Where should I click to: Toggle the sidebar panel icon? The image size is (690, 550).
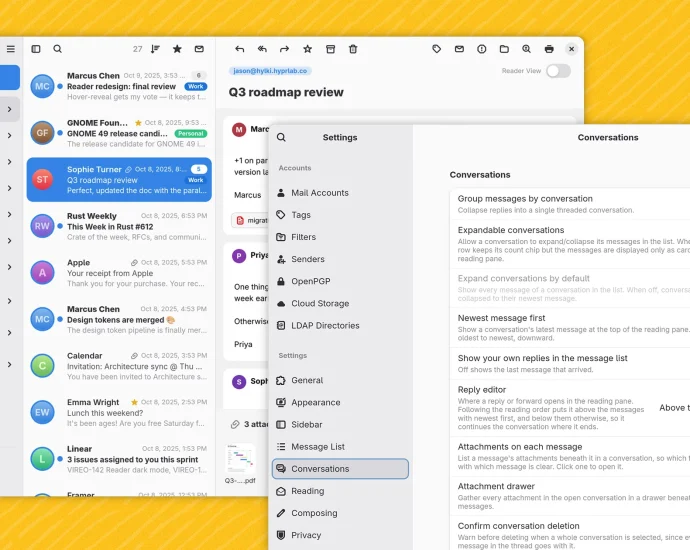tap(36, 49)
